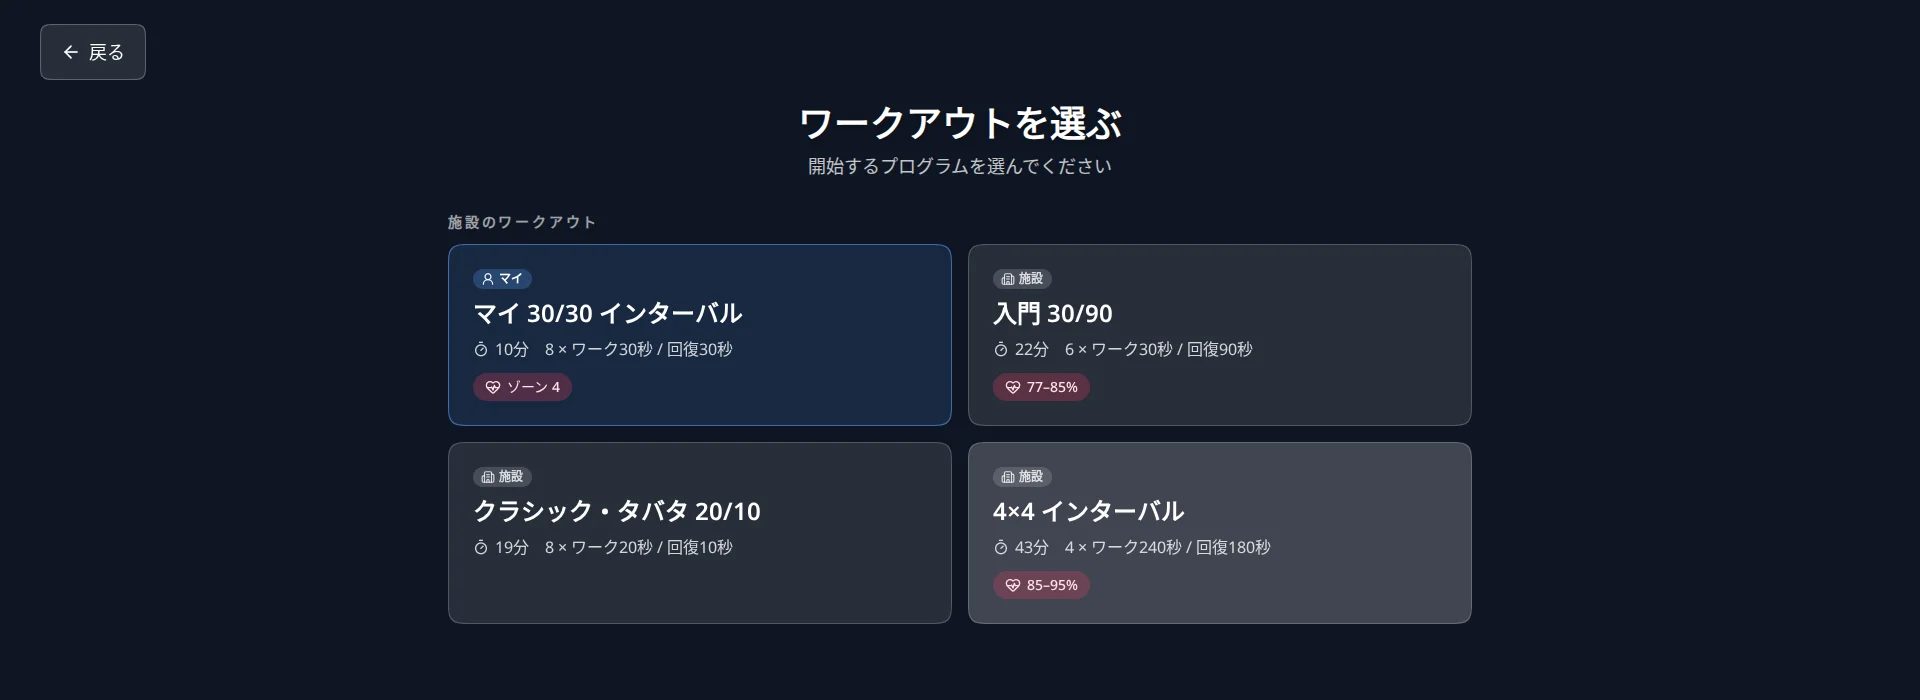Select the マイ 30/30 インターバル workout
Screen dimensions: 1920x700
pyautogui.click(x=700, y=335)
